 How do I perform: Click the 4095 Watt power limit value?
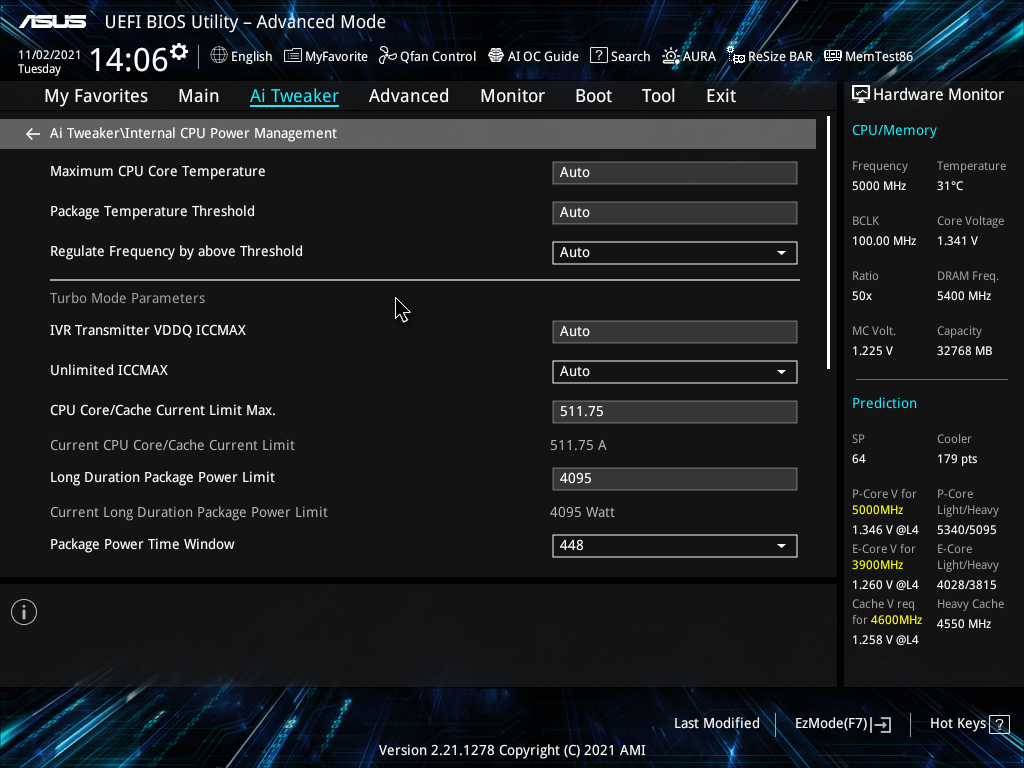[582, 512]
